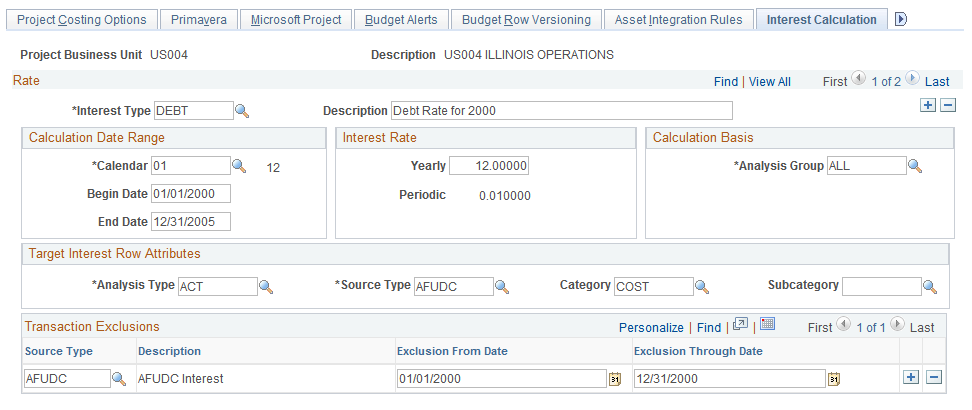Screen dimensions: 972x410
Task: Click the Yearly interest rate field
Action: (489, 166)
